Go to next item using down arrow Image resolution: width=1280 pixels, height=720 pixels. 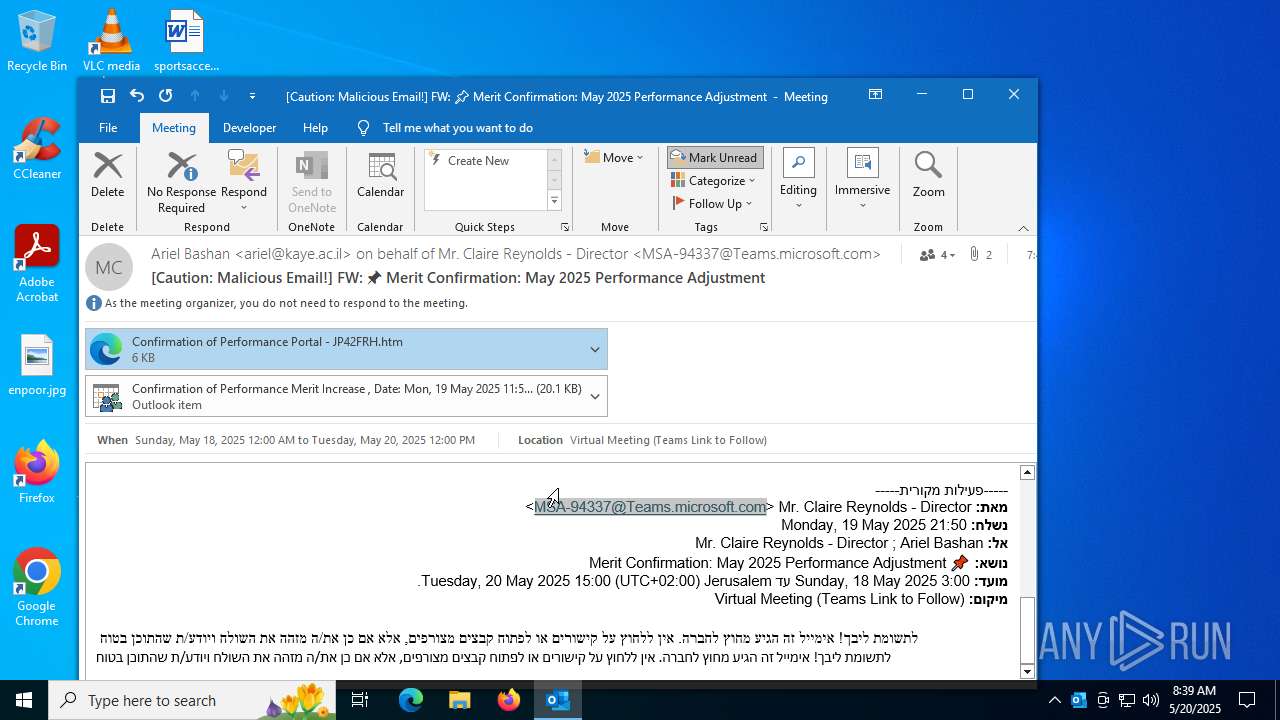tap(224, 96)
